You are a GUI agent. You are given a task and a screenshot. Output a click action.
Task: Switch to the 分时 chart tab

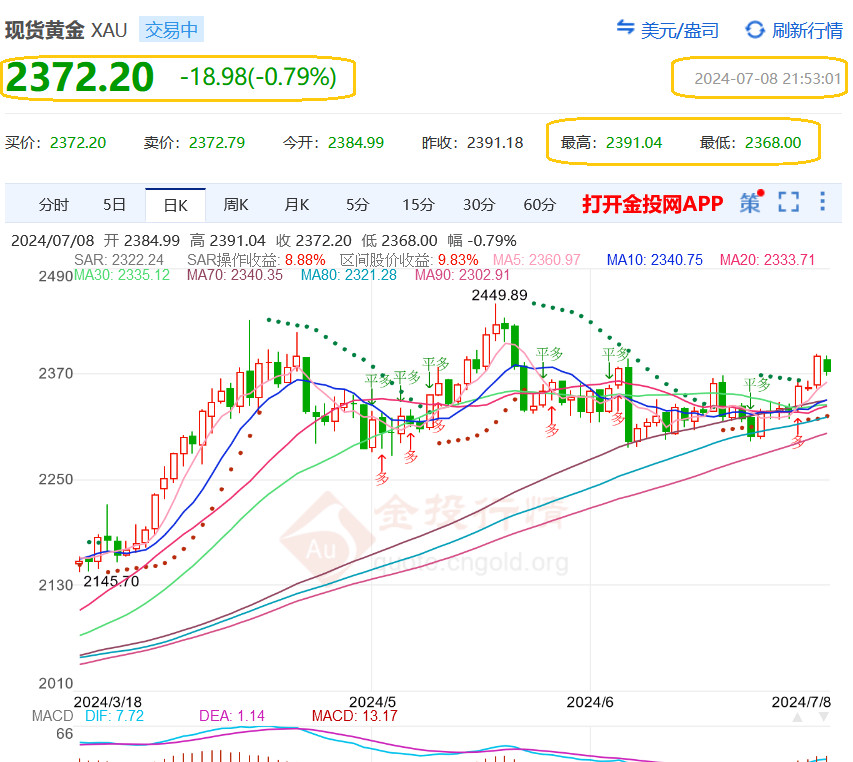click(x=54, y=204)
